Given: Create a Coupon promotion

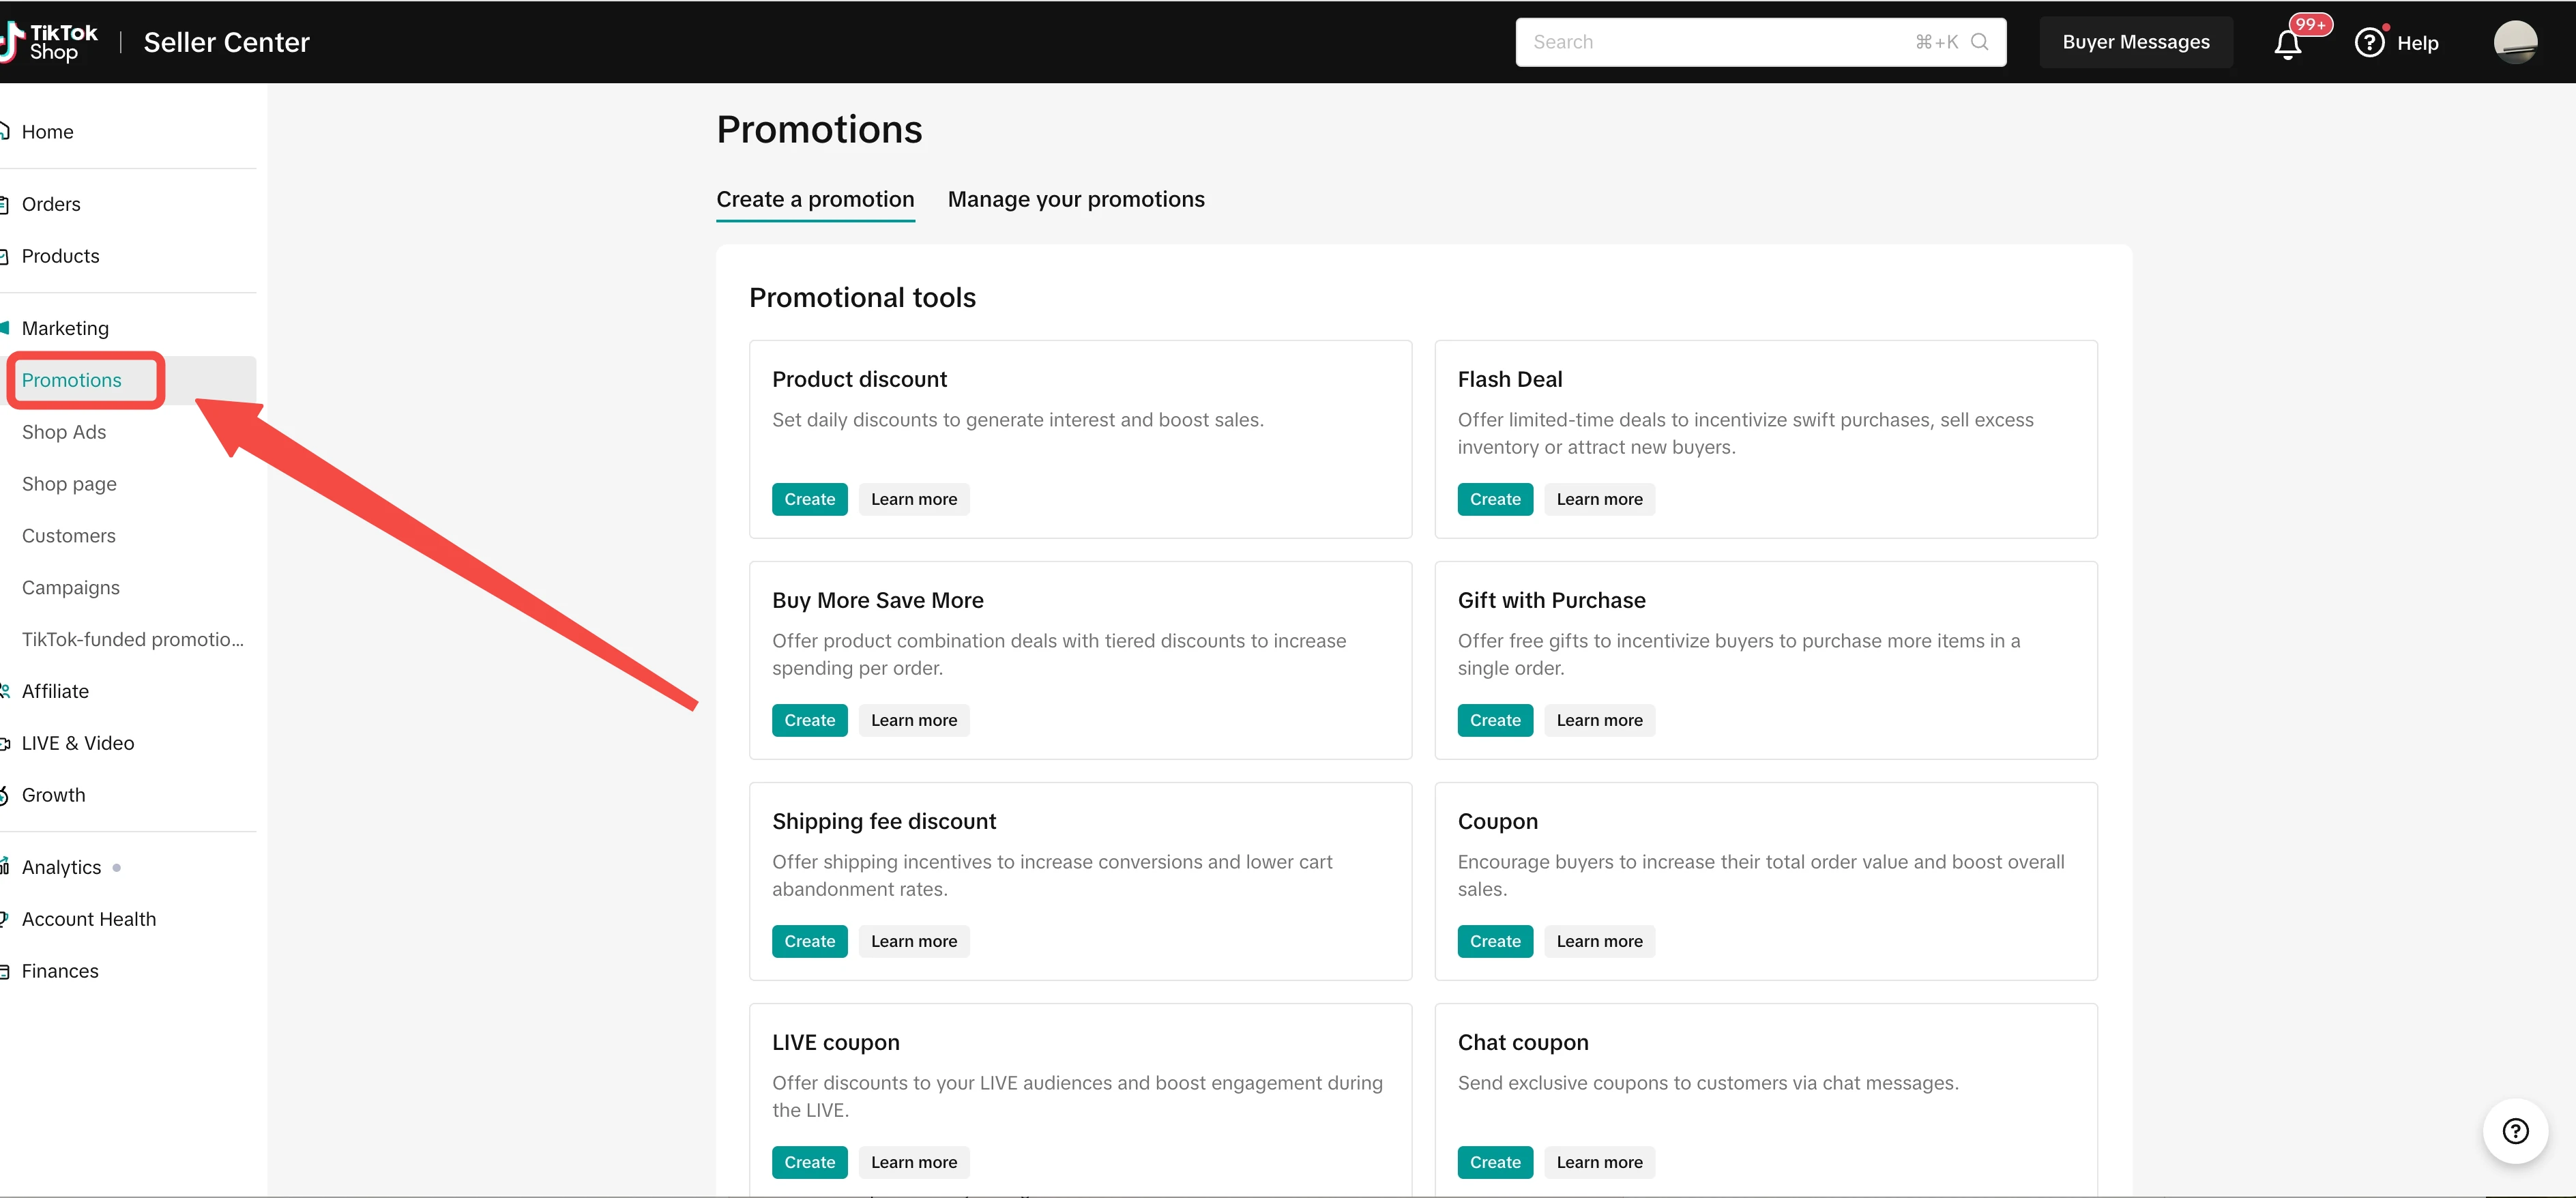Looking at the screenshot, I should pos(1494,941).
